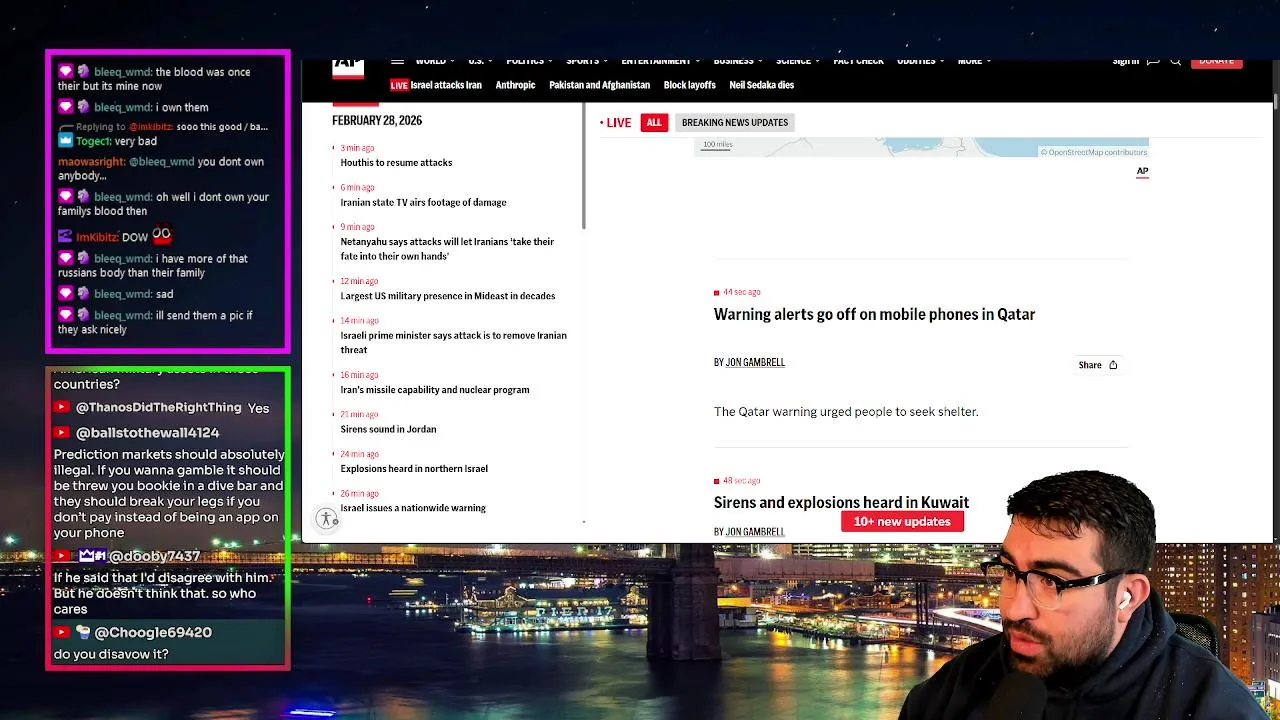Click the Donate button

pyautogui.click(x=1216, y=62)
